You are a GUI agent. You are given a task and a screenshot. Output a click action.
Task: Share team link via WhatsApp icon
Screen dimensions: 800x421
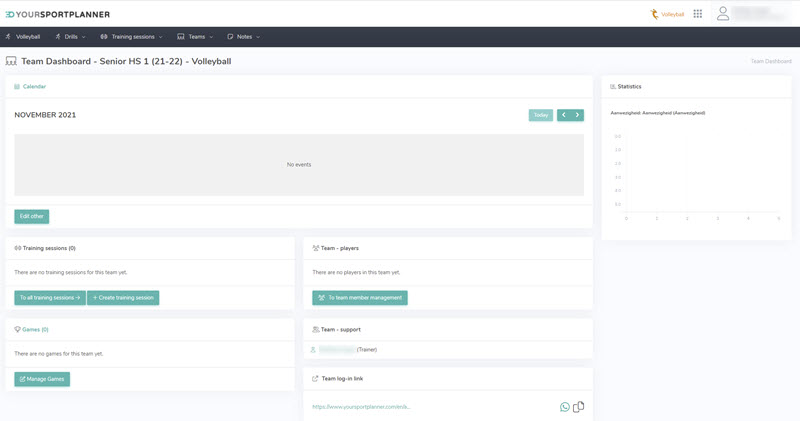point(565,407)
